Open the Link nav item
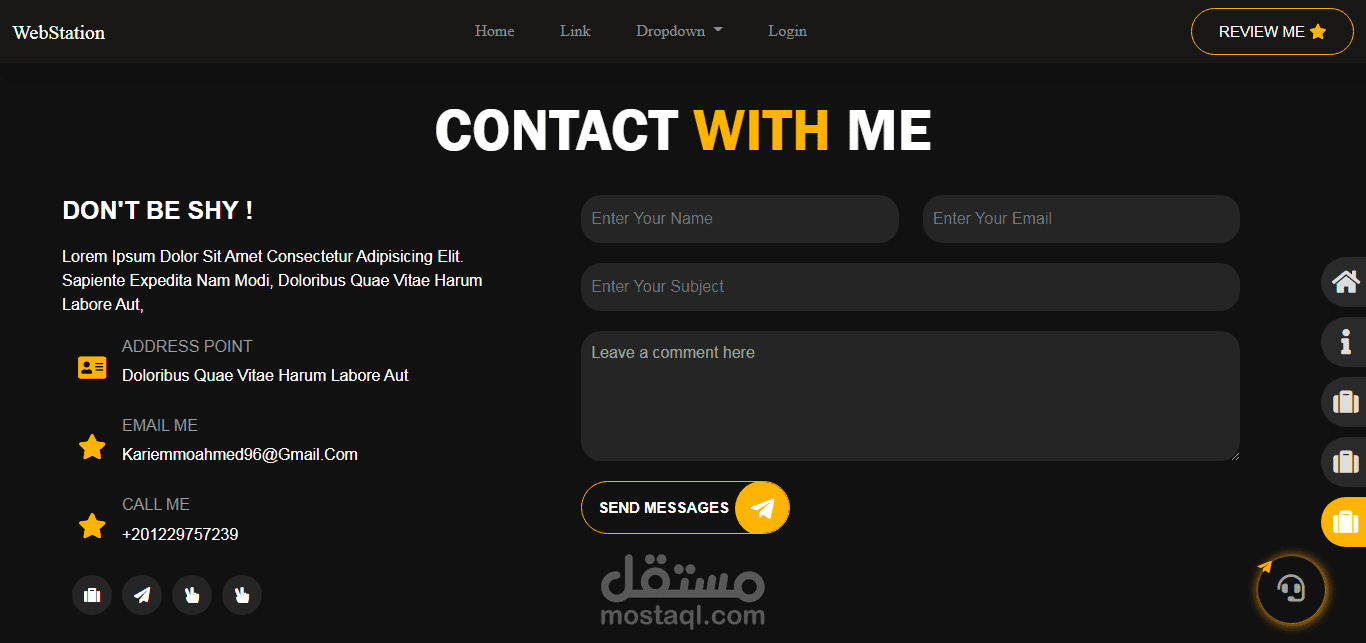Image resolution: width=1366 pixels, height=643 pixels. (x=575, y=31)
